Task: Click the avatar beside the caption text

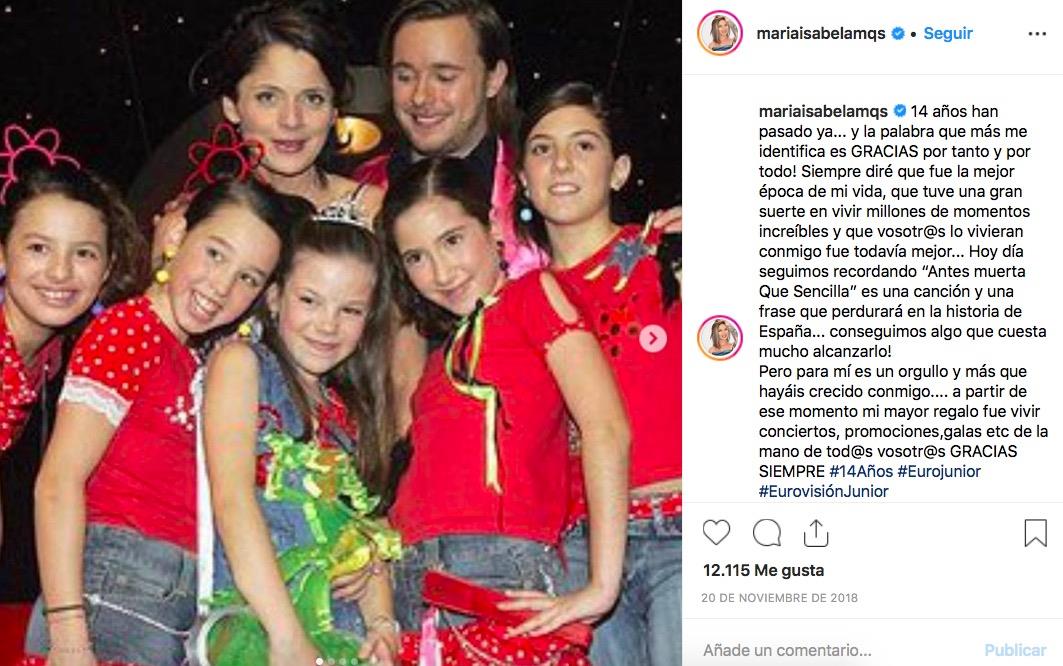Action: (x=719, y=338)
